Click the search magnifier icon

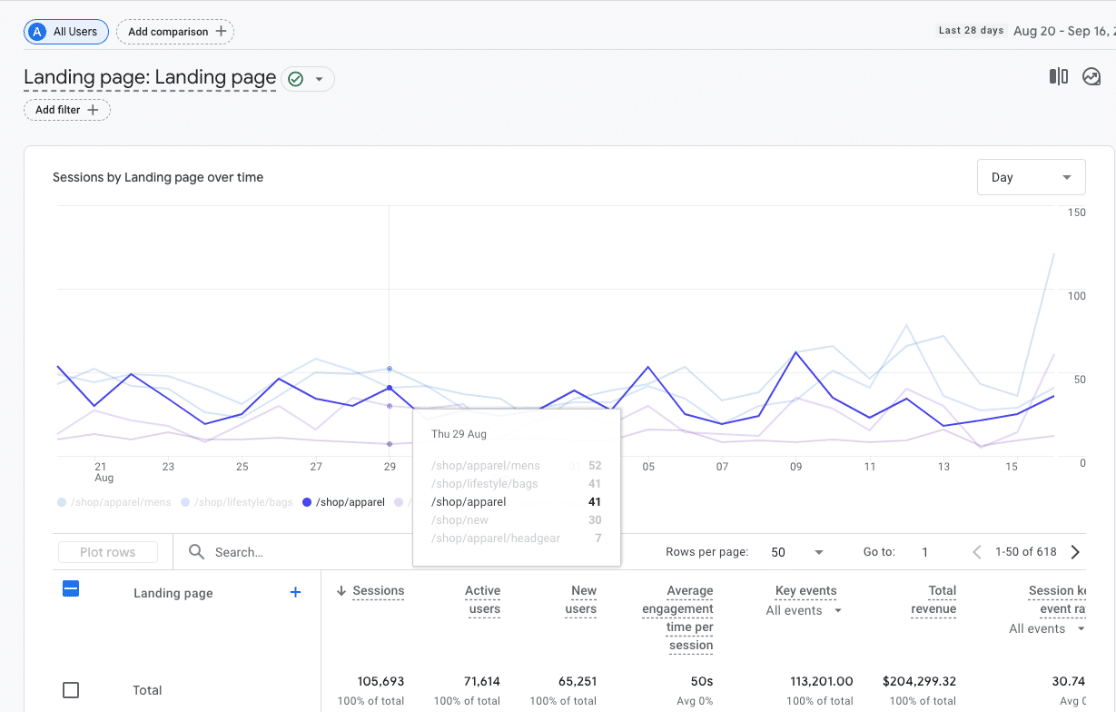click(197, 552)
